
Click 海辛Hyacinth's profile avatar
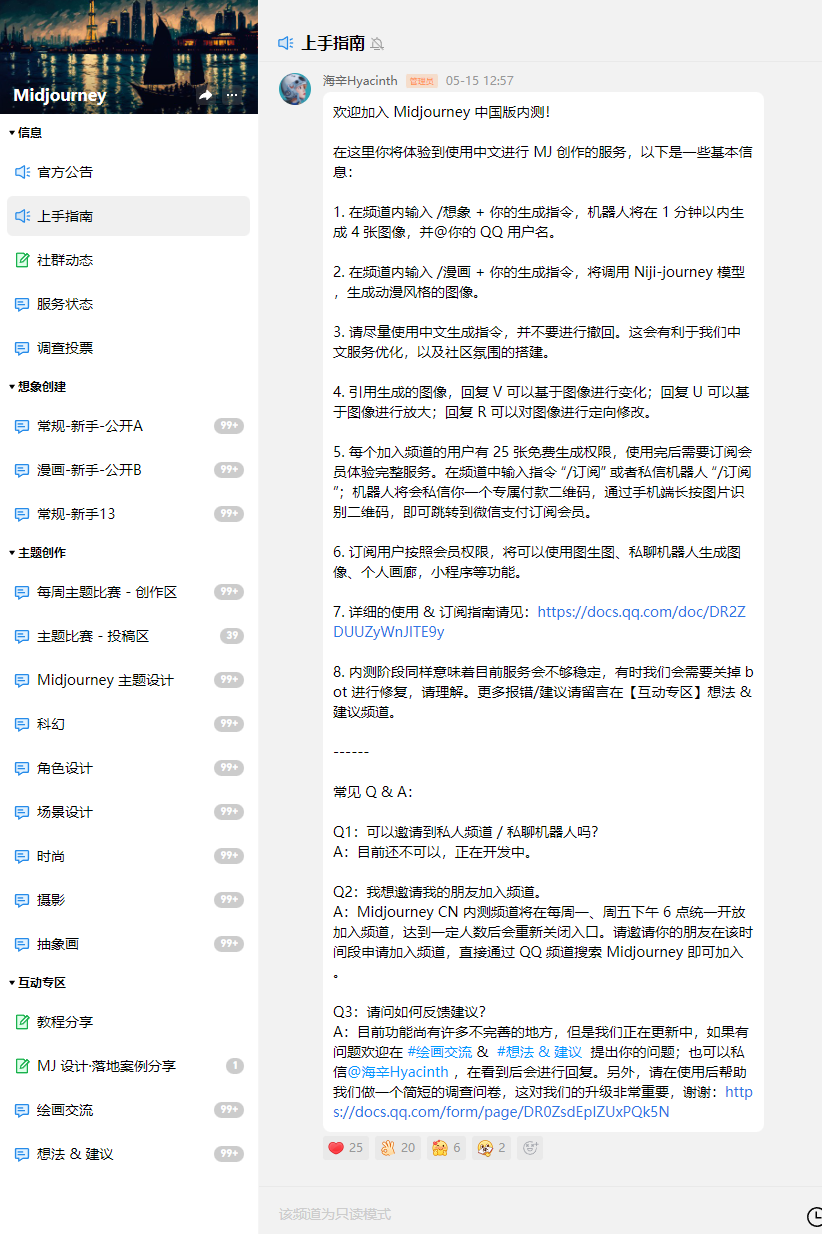pos(295,89)
